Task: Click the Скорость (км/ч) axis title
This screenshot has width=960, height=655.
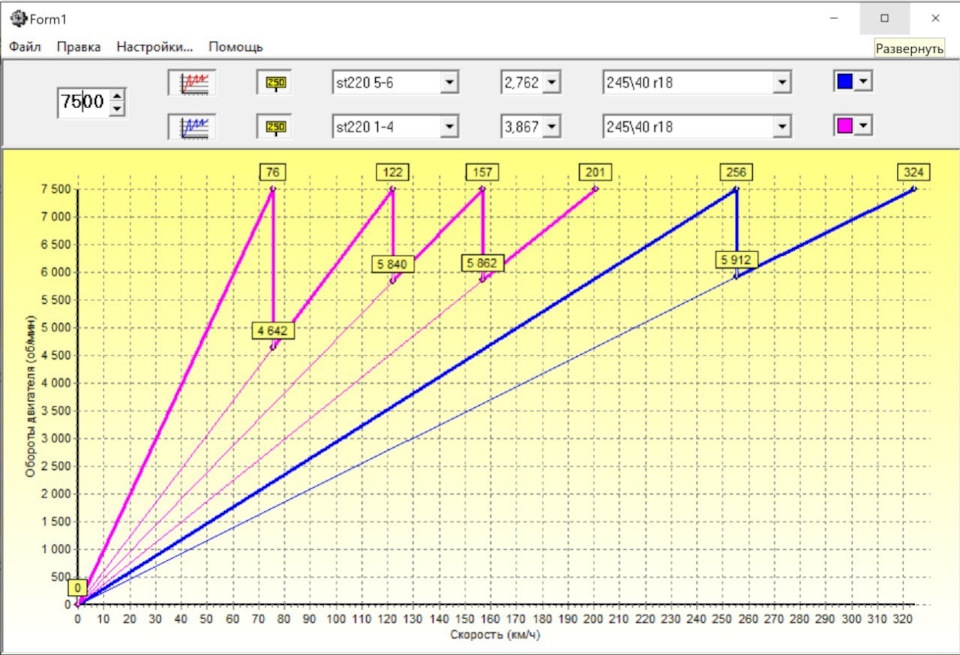Action: point(495,635)
